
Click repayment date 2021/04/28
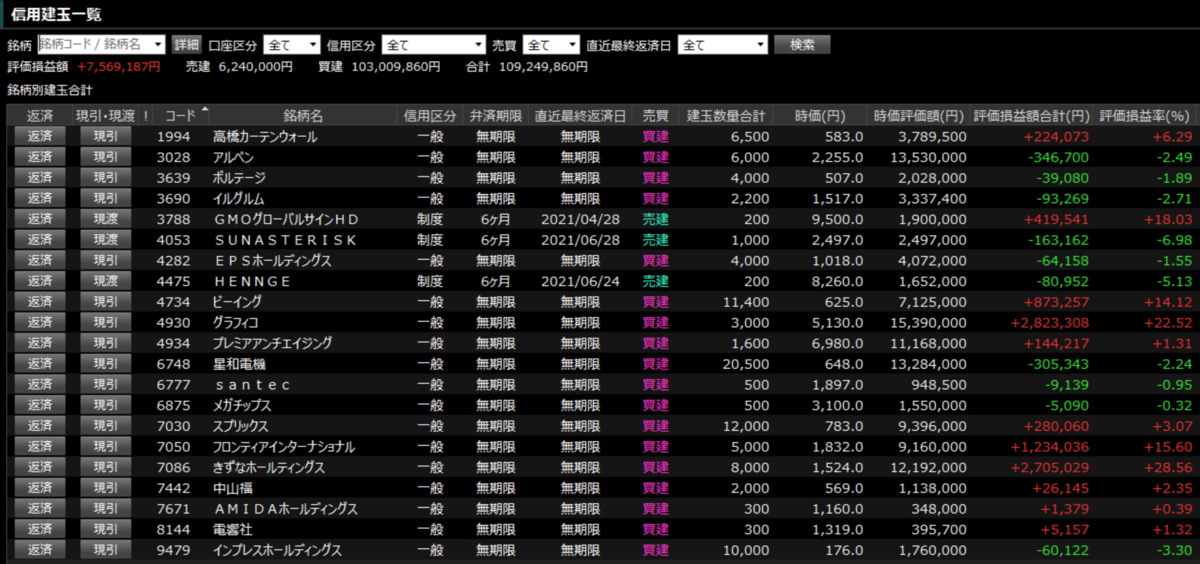click(x=580, y=219)
